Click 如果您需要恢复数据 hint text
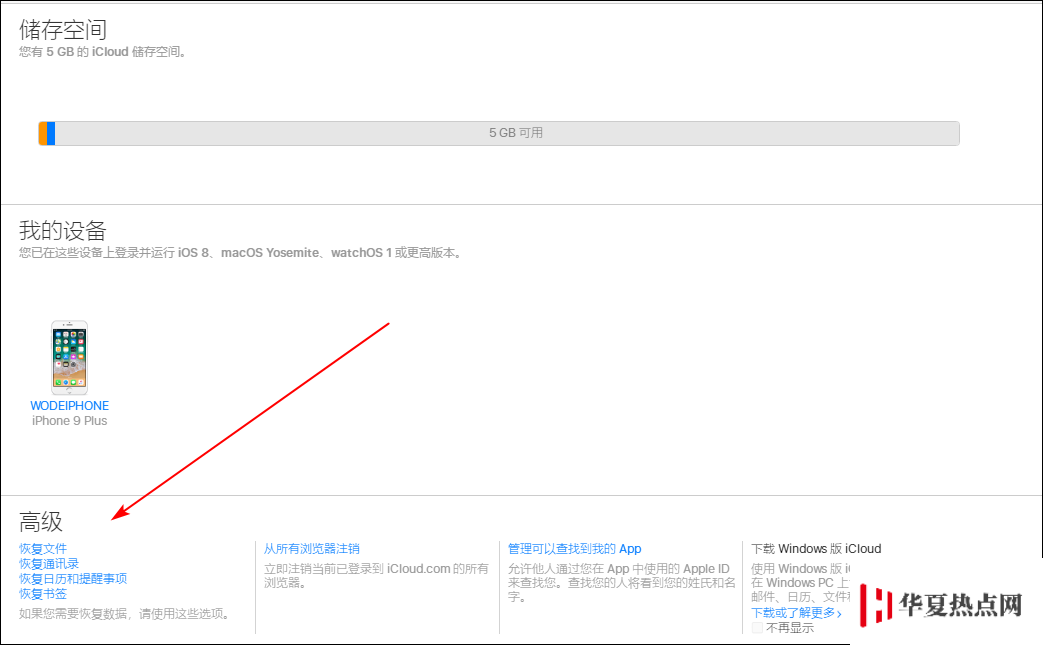This screenshot has height=645, width=1043. click(x=125, y=614)
